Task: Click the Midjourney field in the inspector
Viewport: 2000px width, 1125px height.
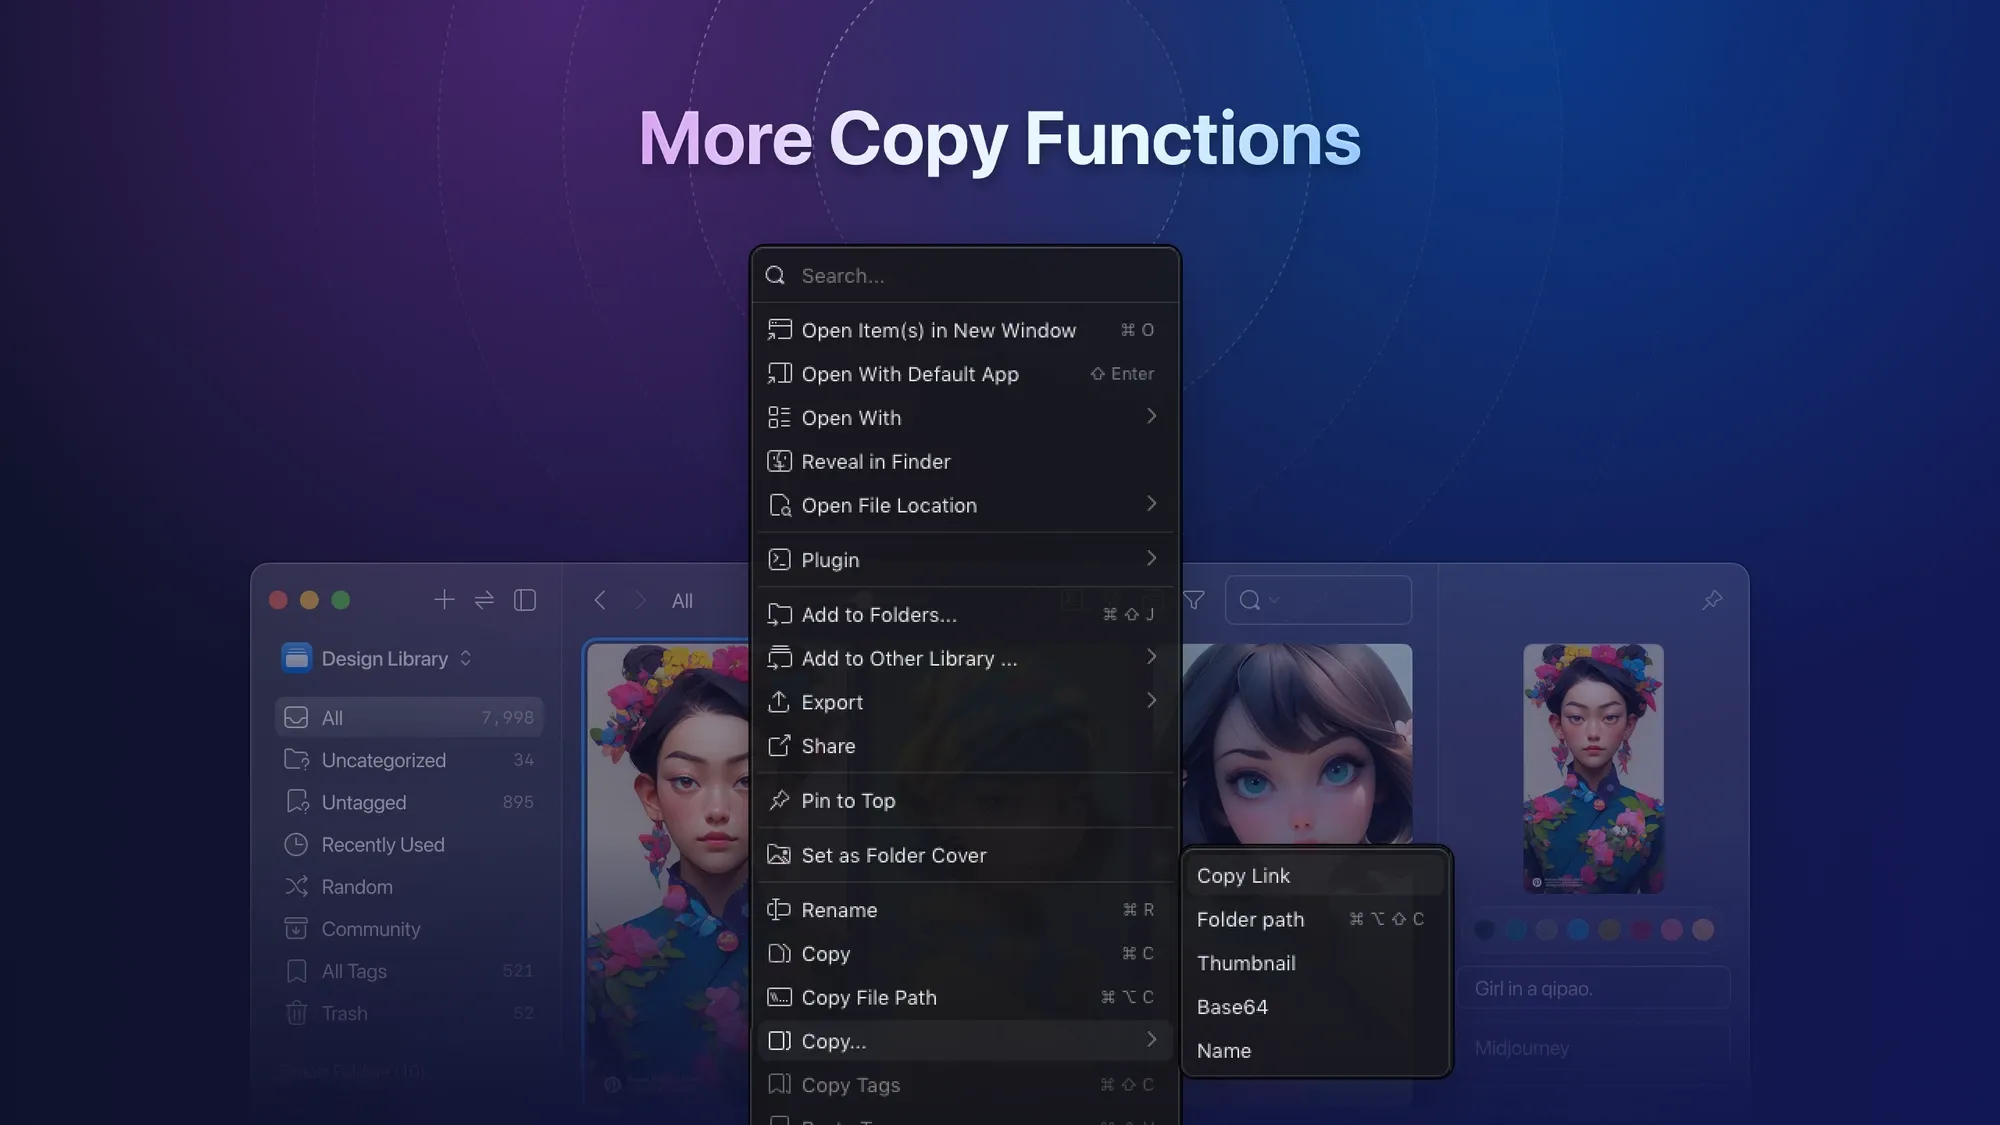Action: pyautogui.click(x=1593, y=1048)
